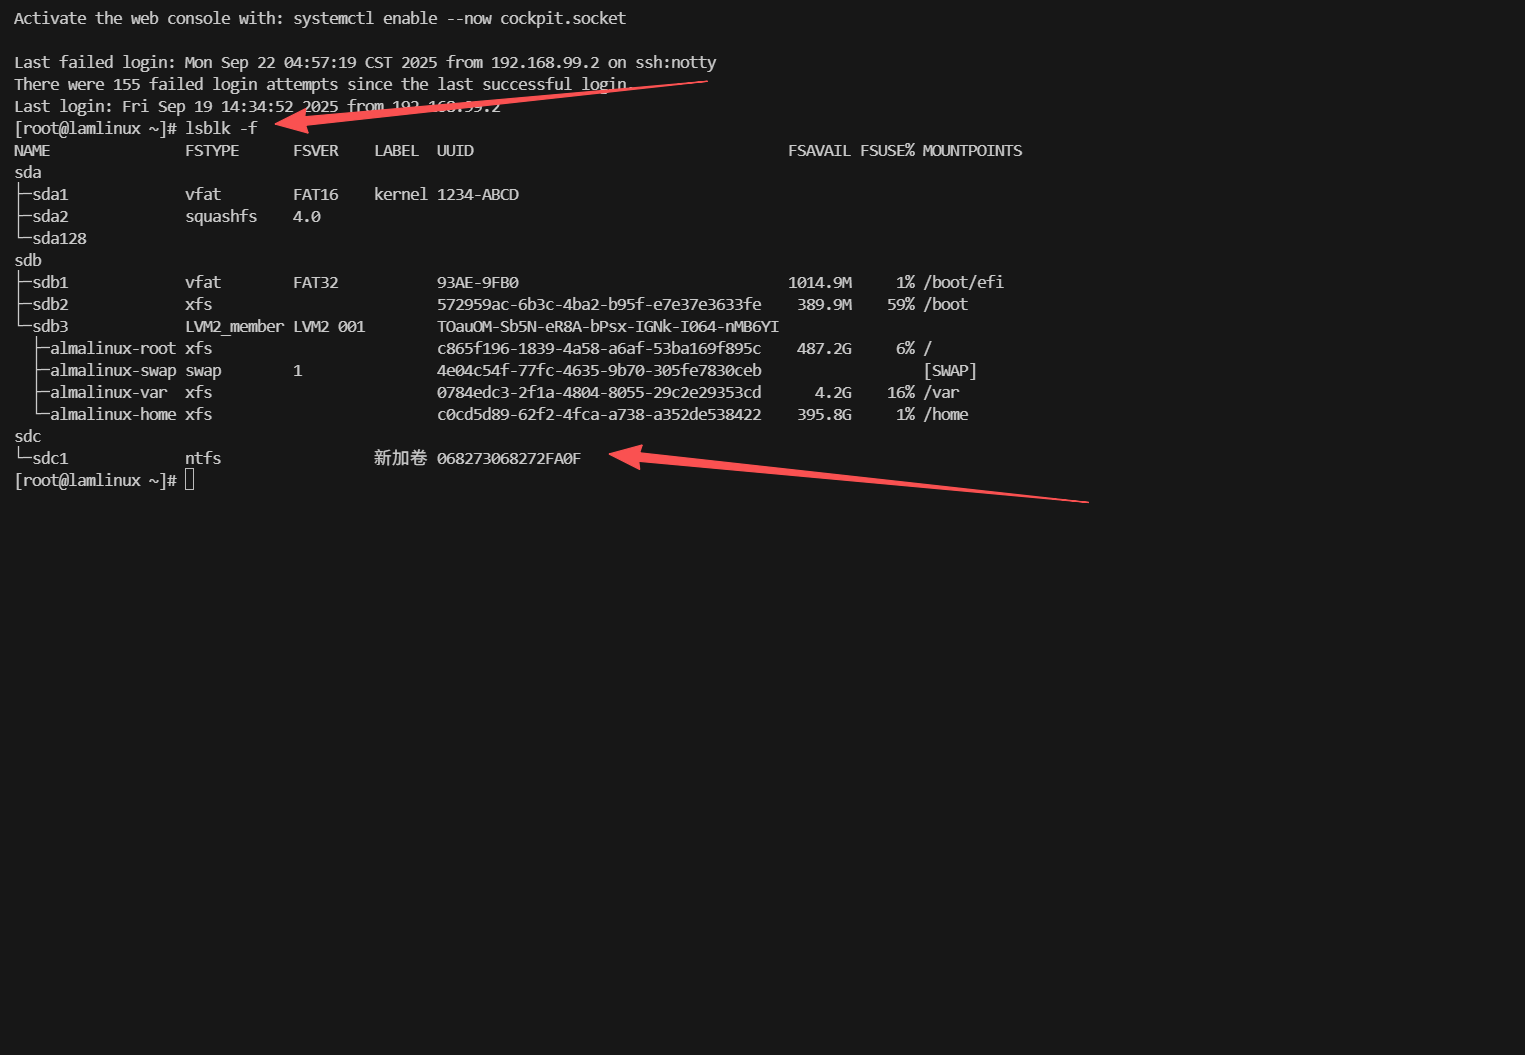Select the sdb3 LVM2_member partition name
Viewport: 1525px width, 1055px height.
coord(50,327)
